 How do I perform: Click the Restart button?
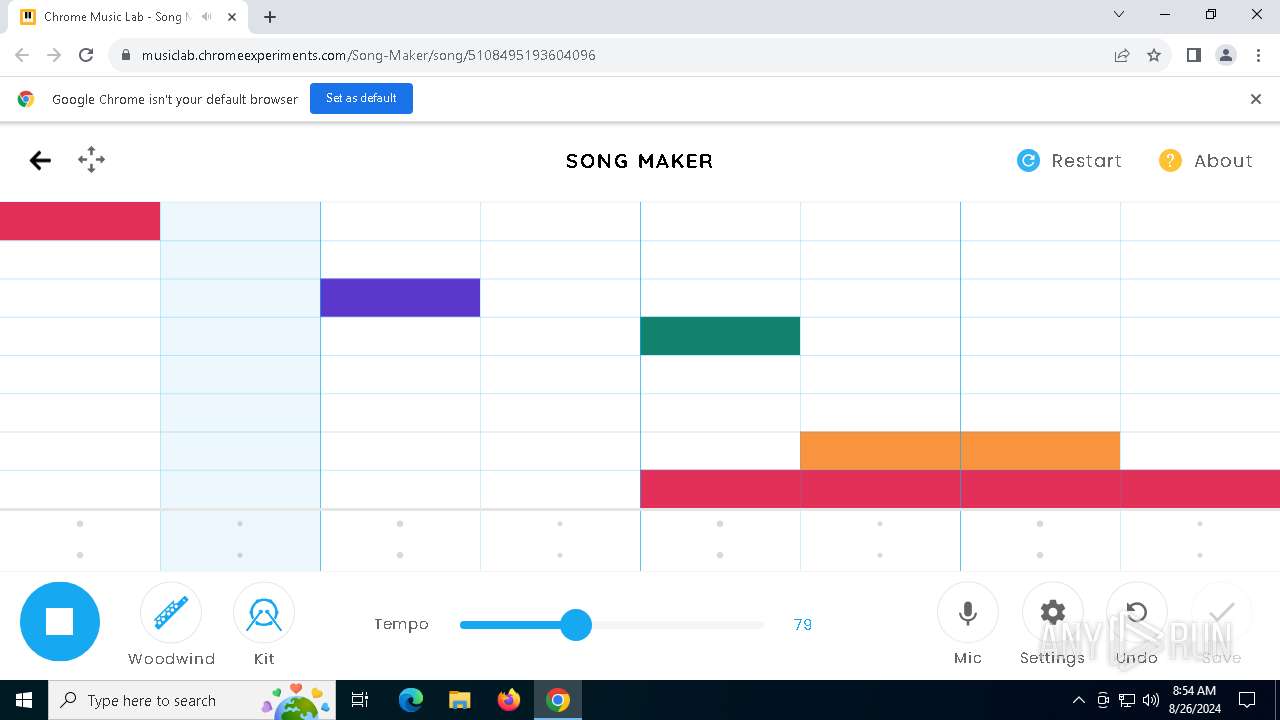[1069, 161]
